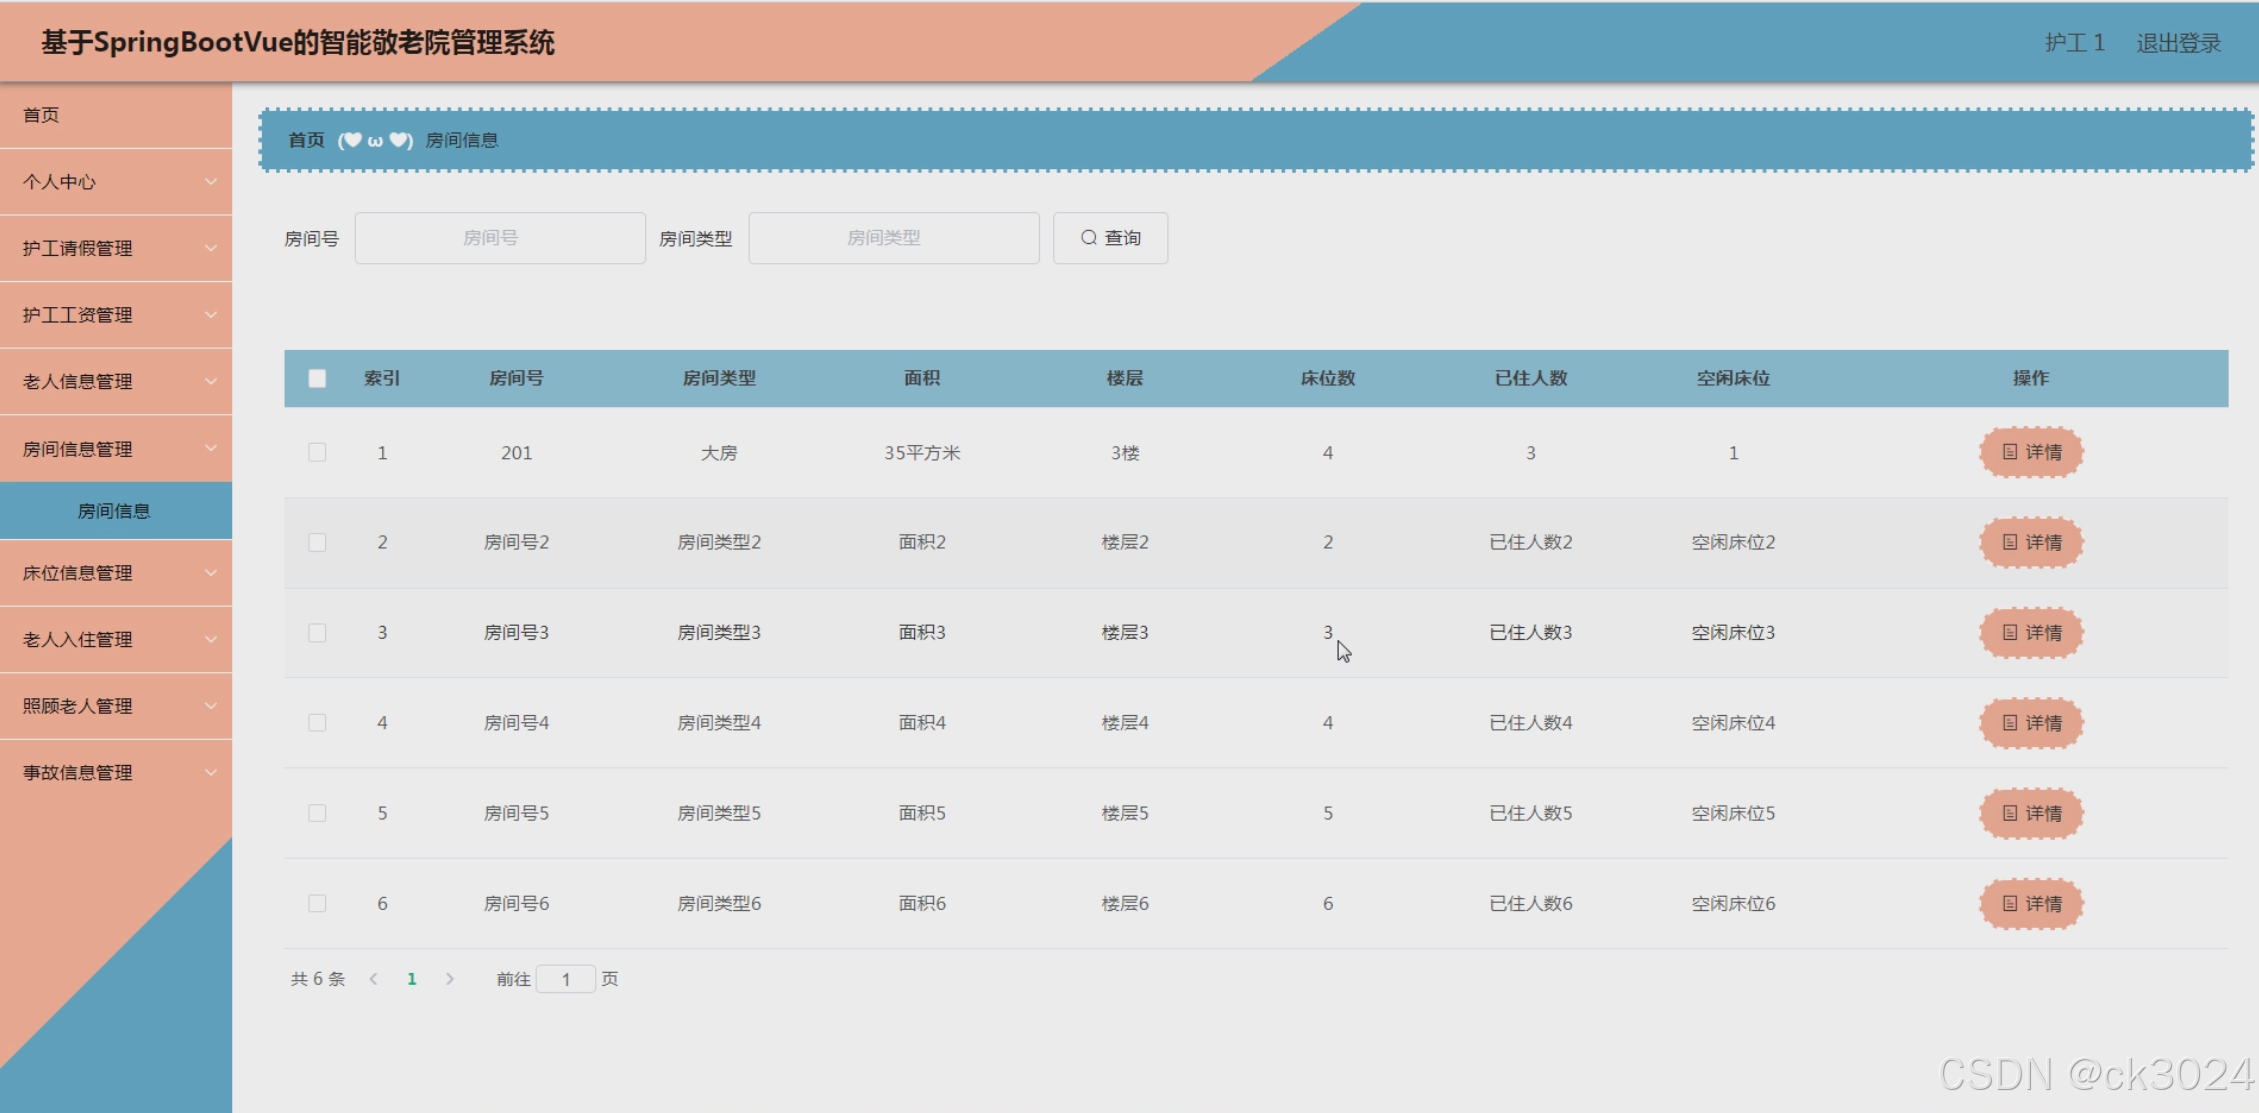Select checkbox for row 房间号5
The height and width of the screenshot is (1113, 2259).
(317, 813)
